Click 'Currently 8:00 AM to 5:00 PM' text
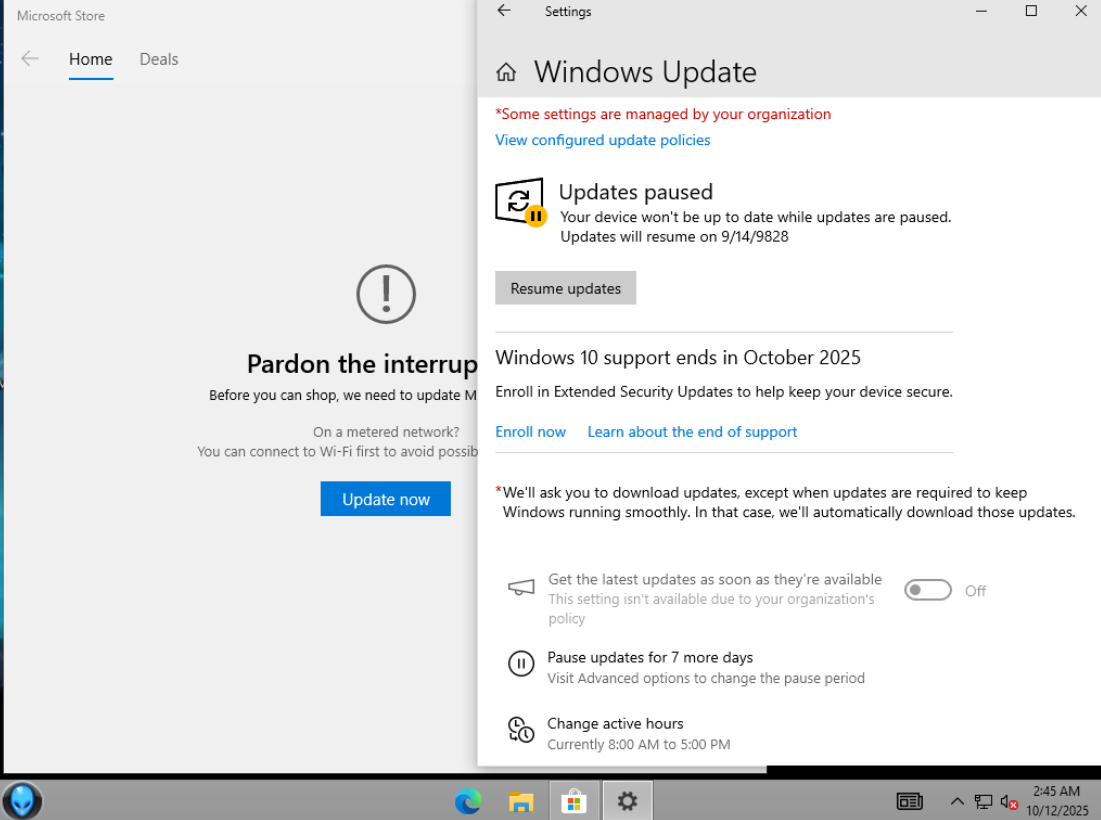 [638, 744]
